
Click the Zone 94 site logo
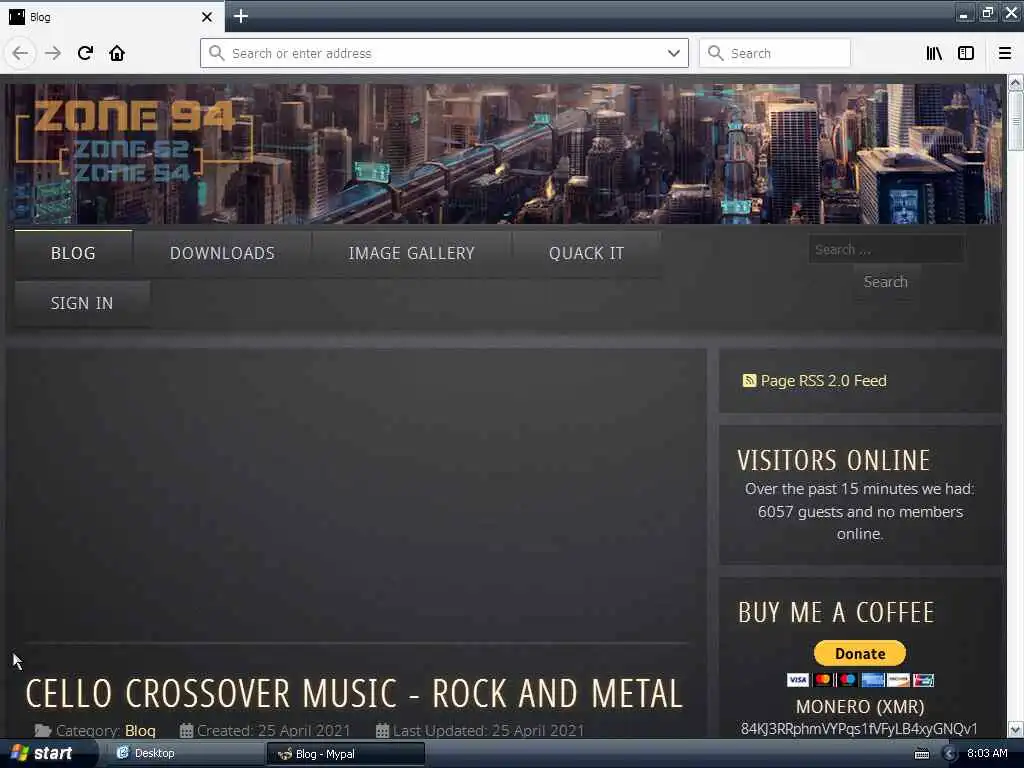tap(134, 140)
